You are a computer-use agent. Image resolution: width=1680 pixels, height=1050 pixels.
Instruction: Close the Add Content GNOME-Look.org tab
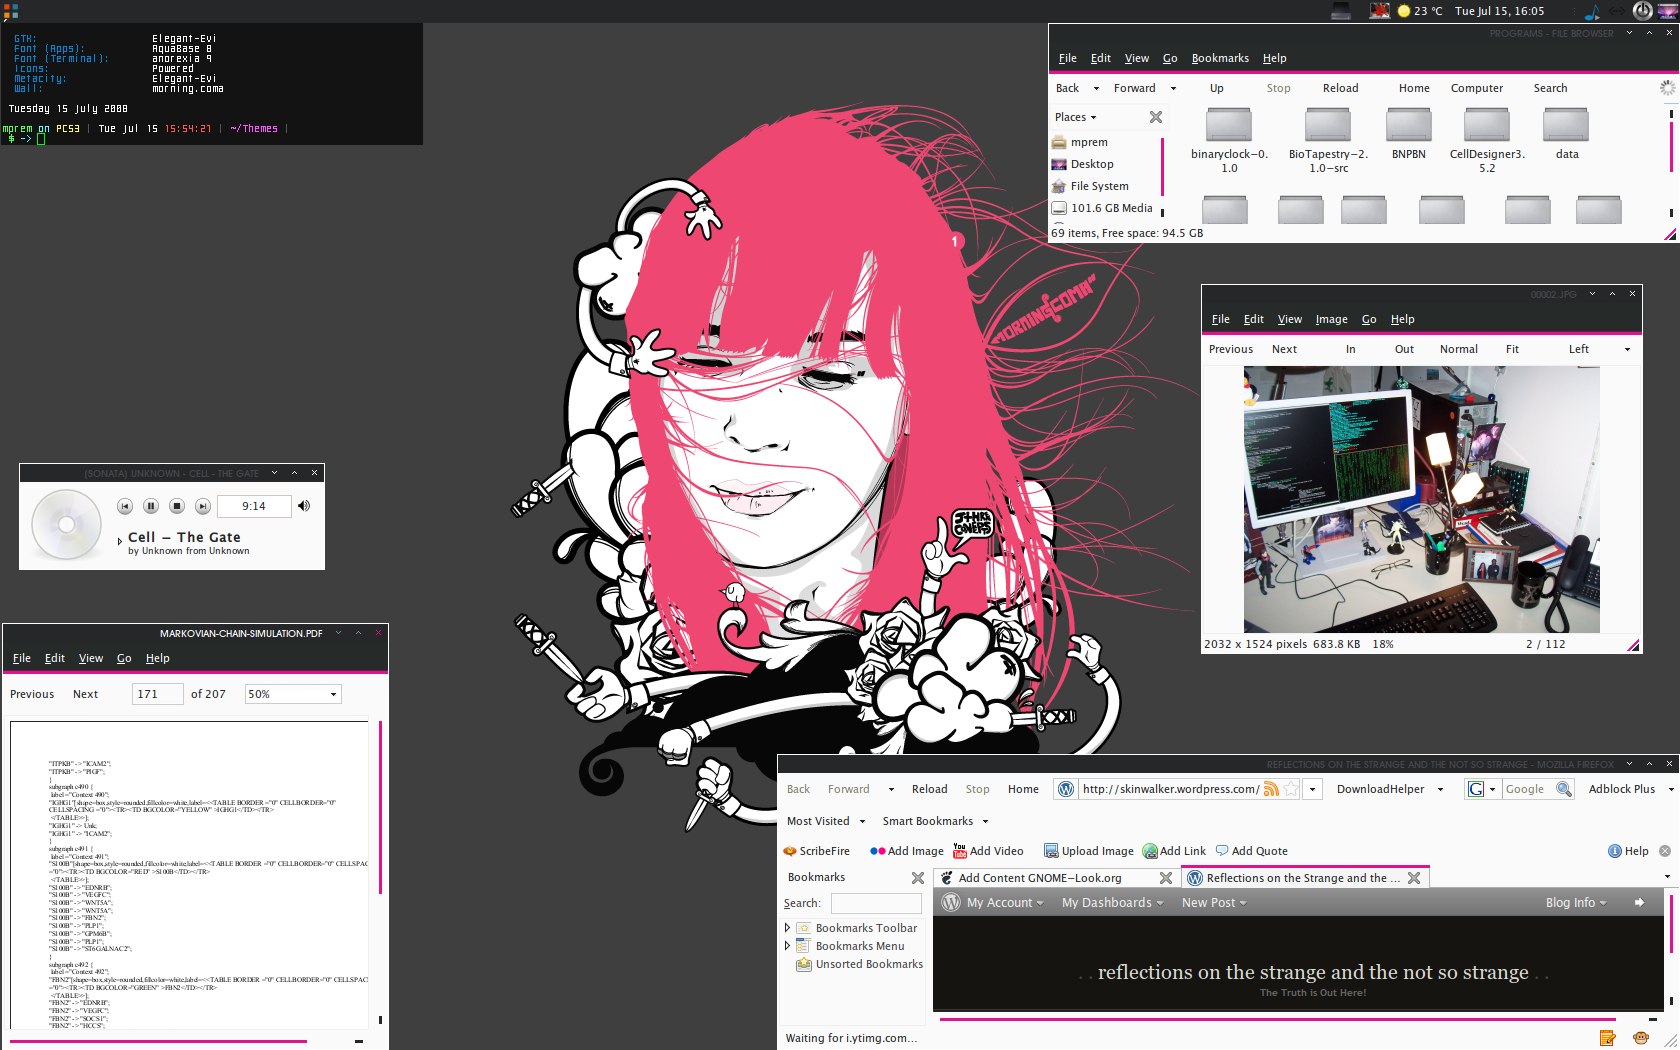click(1166, 878)
